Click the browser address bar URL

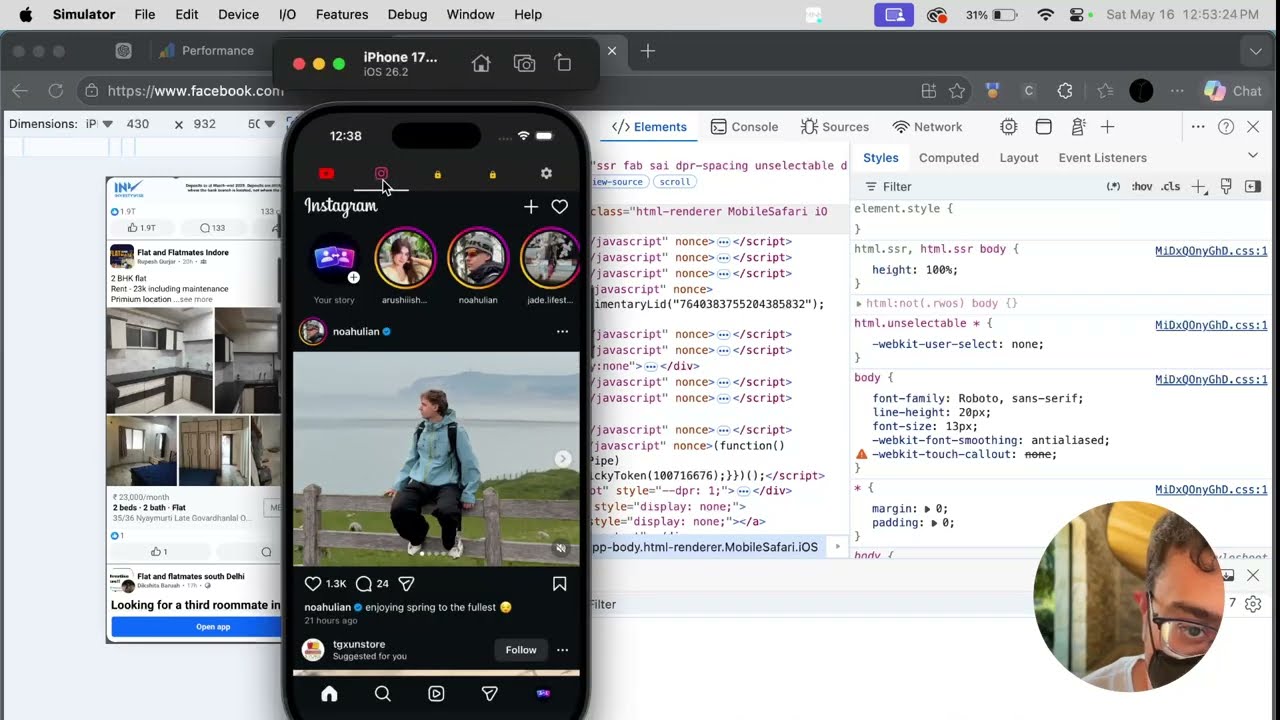[x=195, y=91]
